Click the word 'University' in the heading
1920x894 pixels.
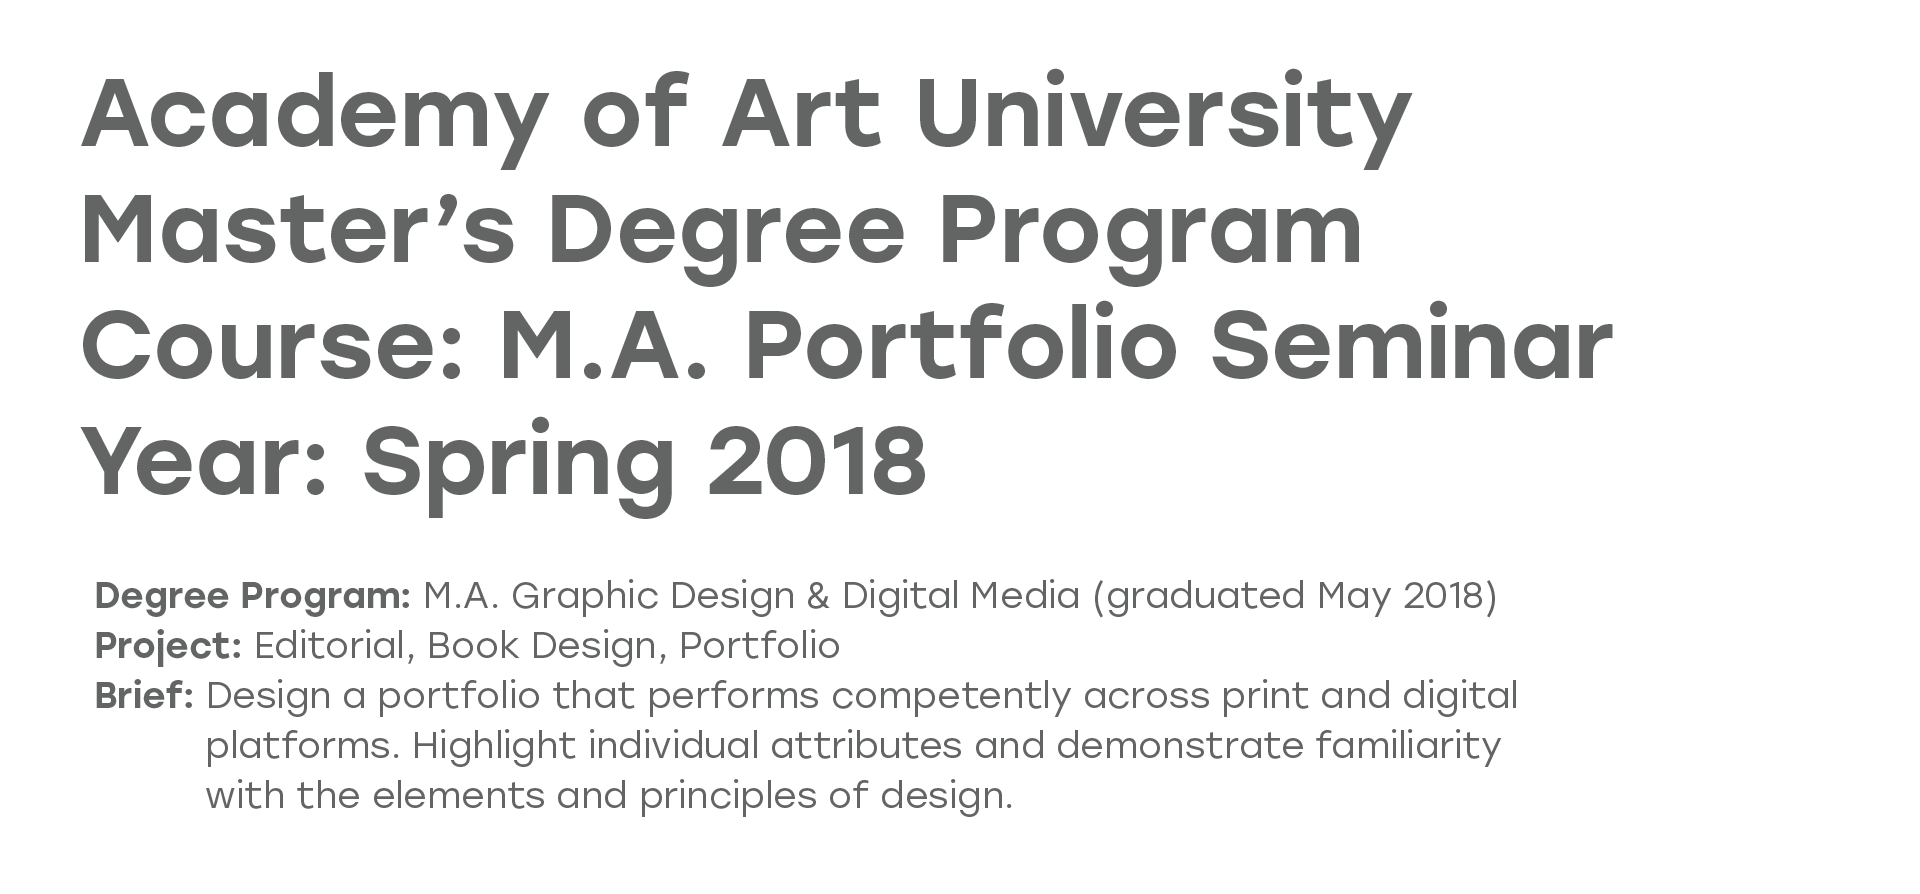pyautogui.click(x=1163, y=112)
